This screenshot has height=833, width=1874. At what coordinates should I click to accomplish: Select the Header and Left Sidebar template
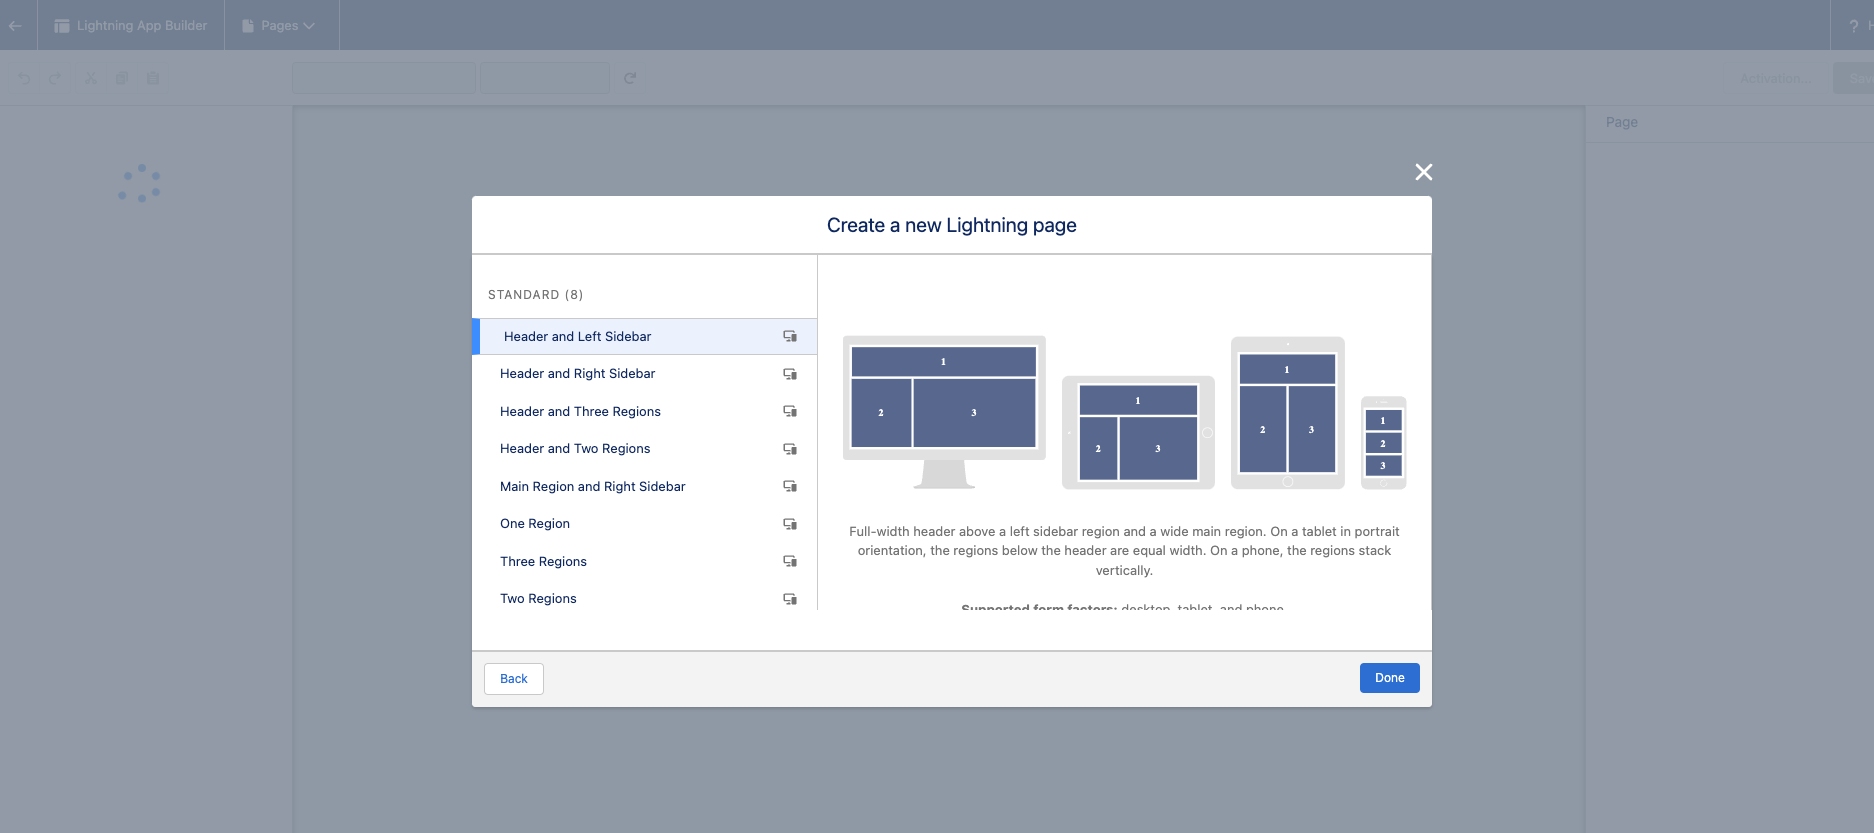coord(577,337)
